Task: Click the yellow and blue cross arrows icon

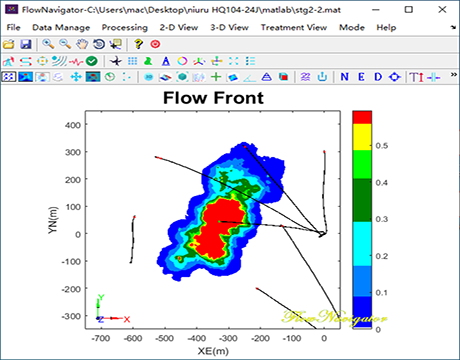Action: 217,61
